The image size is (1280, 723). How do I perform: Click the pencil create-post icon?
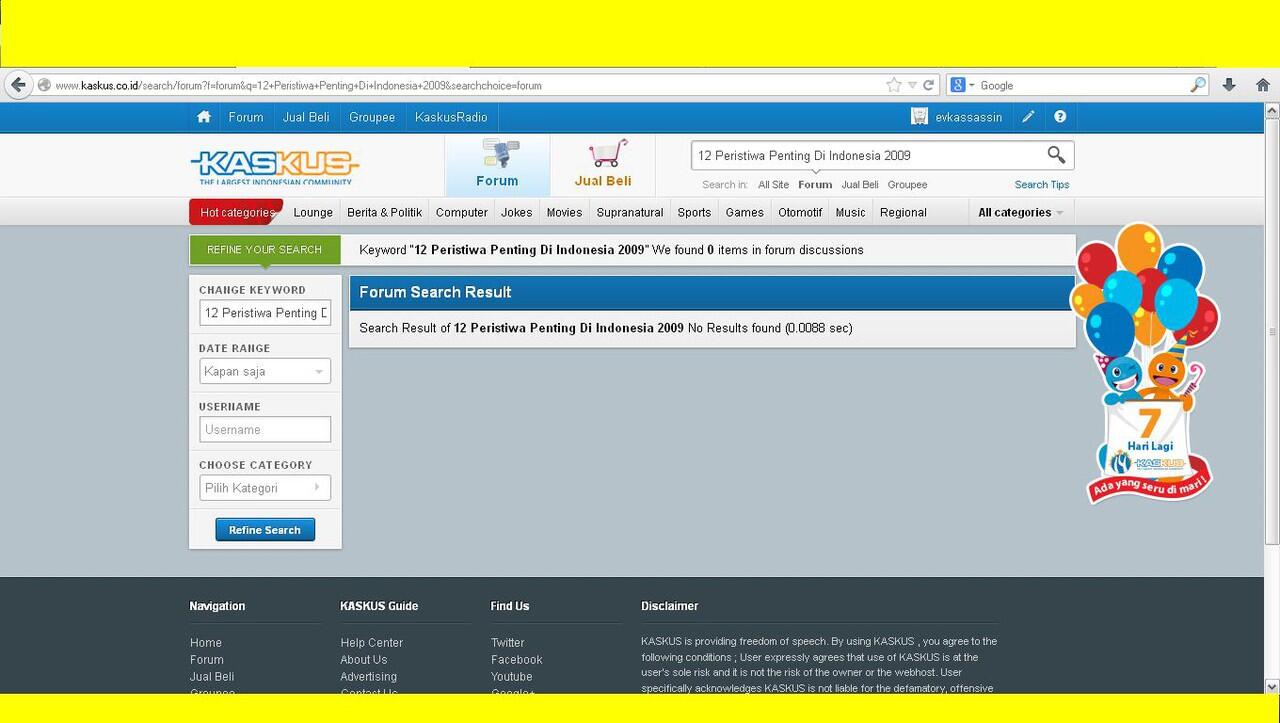pos(1028,117)
